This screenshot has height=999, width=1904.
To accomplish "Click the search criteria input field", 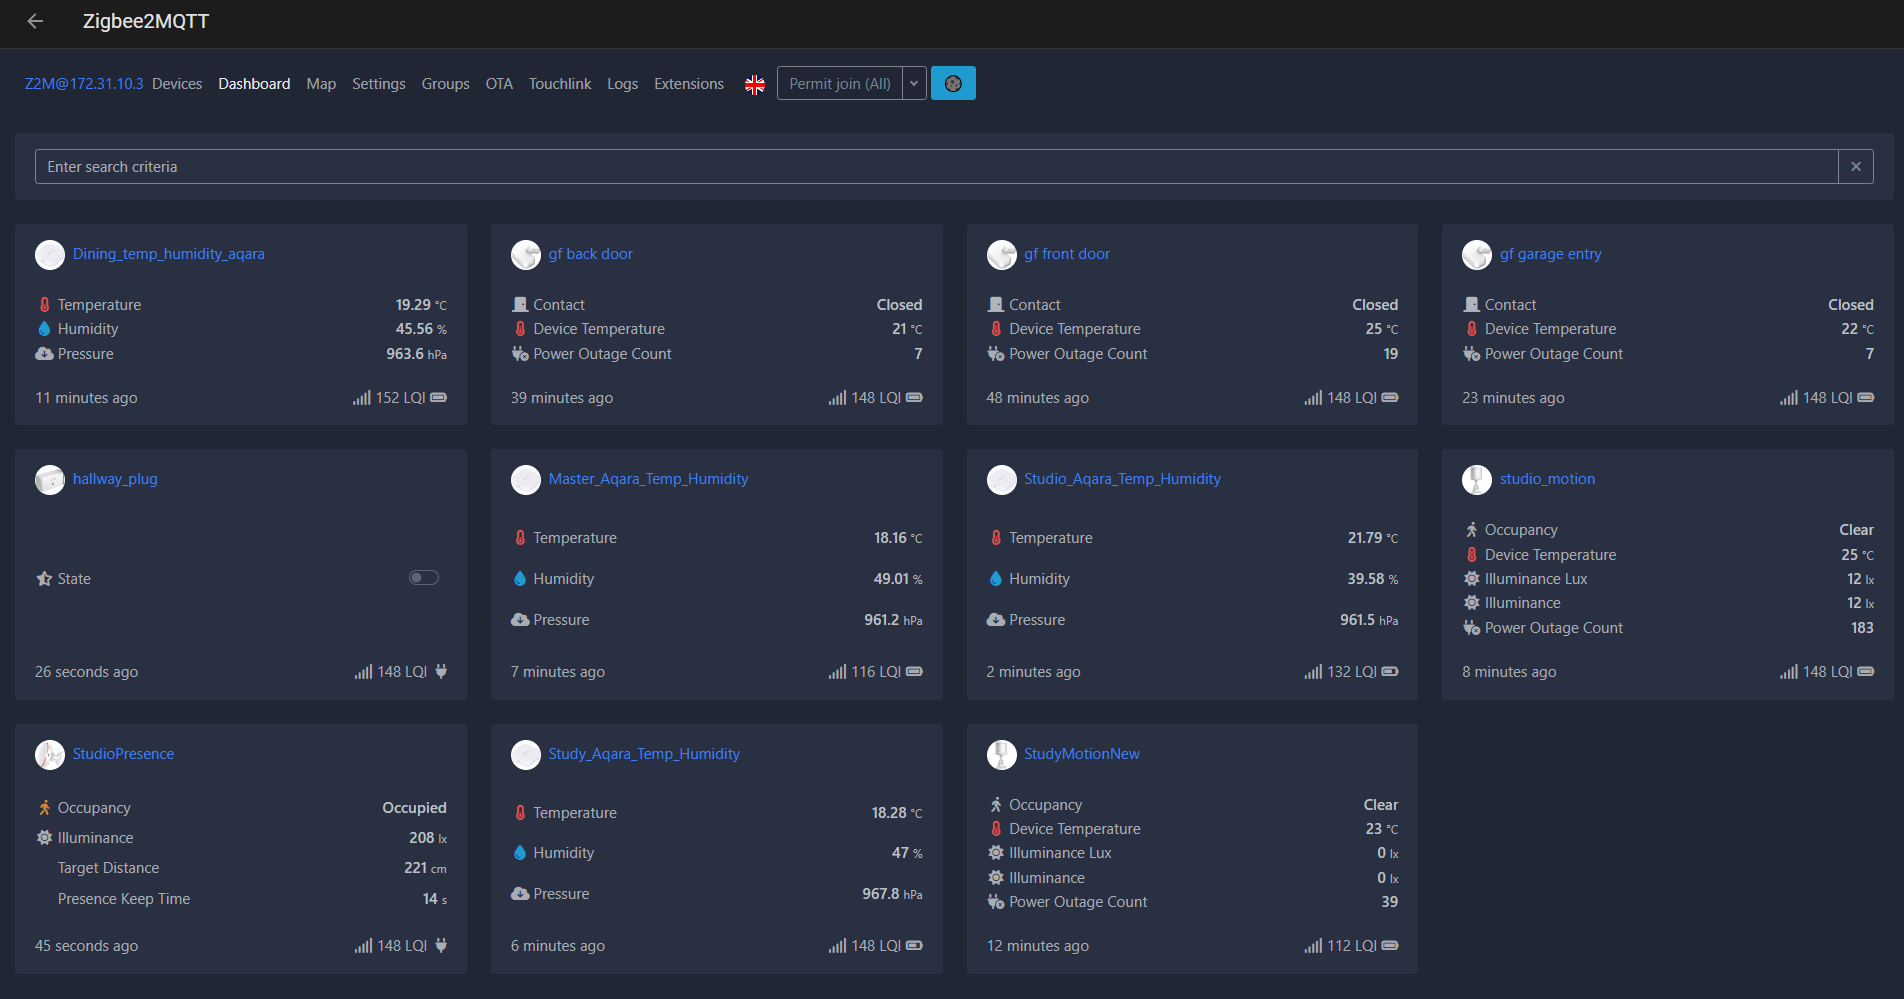I will (x=936, y=166).
